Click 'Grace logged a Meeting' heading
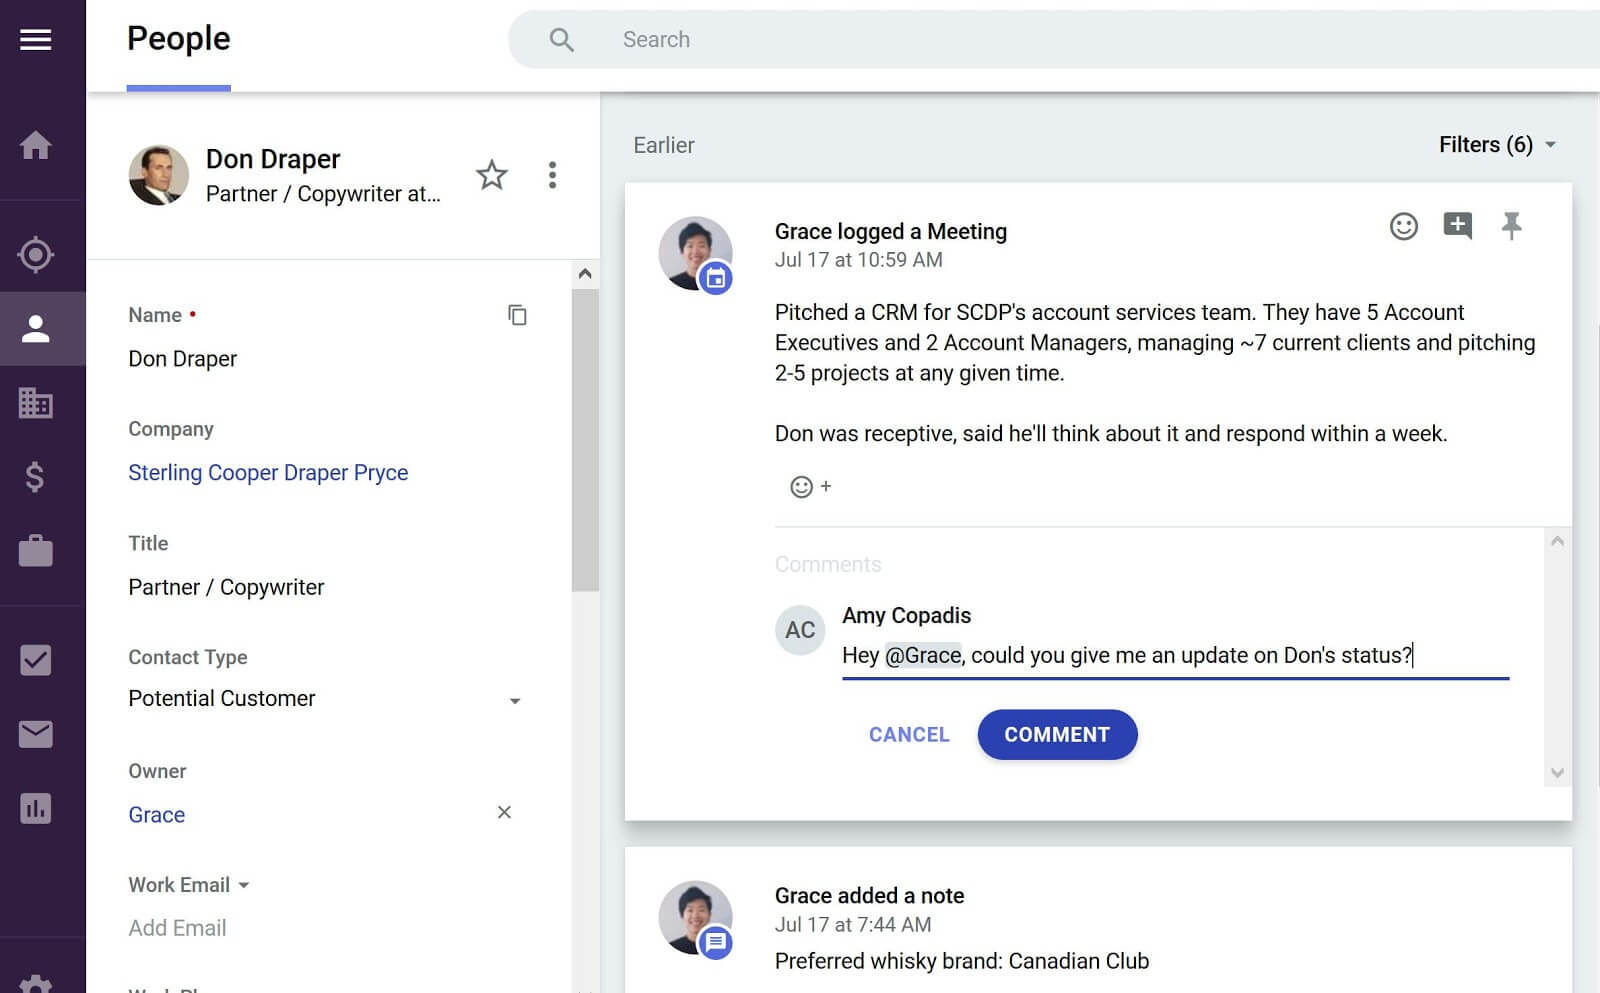1600x993 pixels. point(891,232)
